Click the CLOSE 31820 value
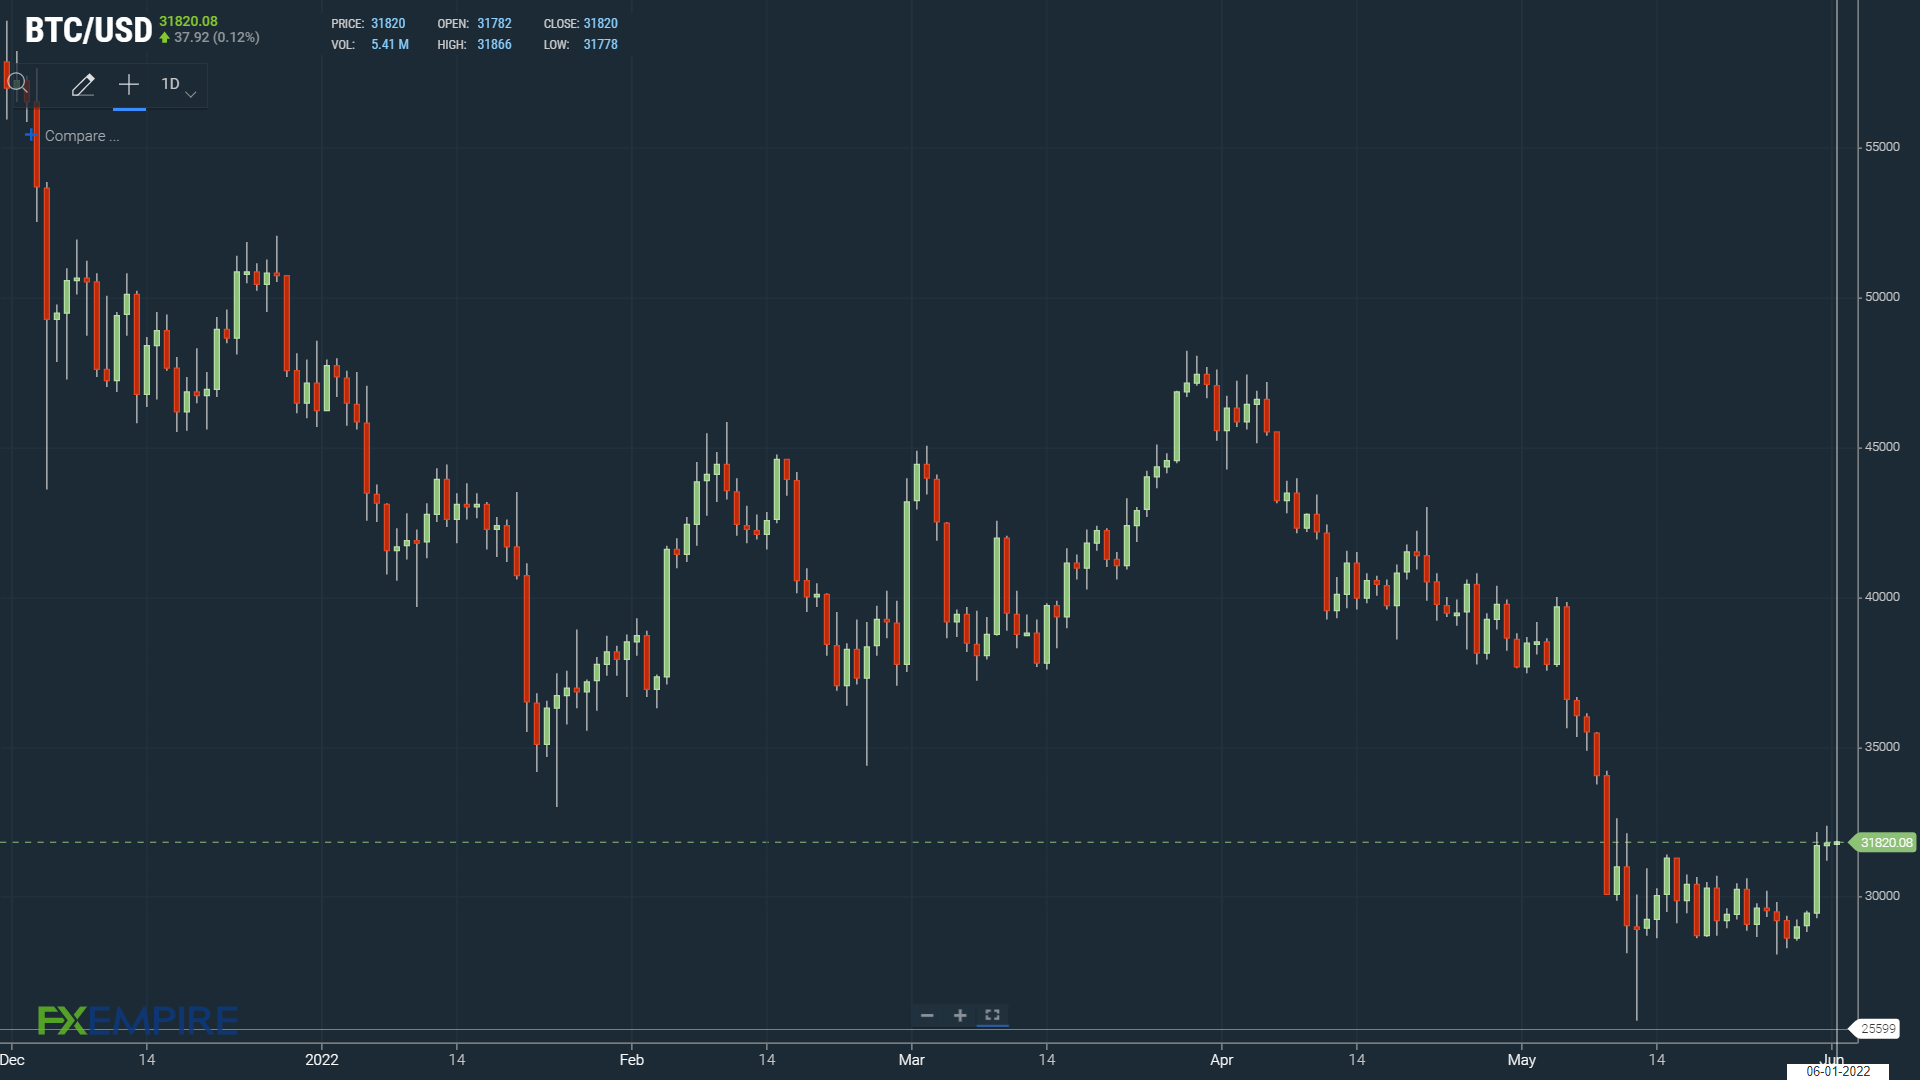This screenshot has height=1080, width=1920. (x=600, y=24)
